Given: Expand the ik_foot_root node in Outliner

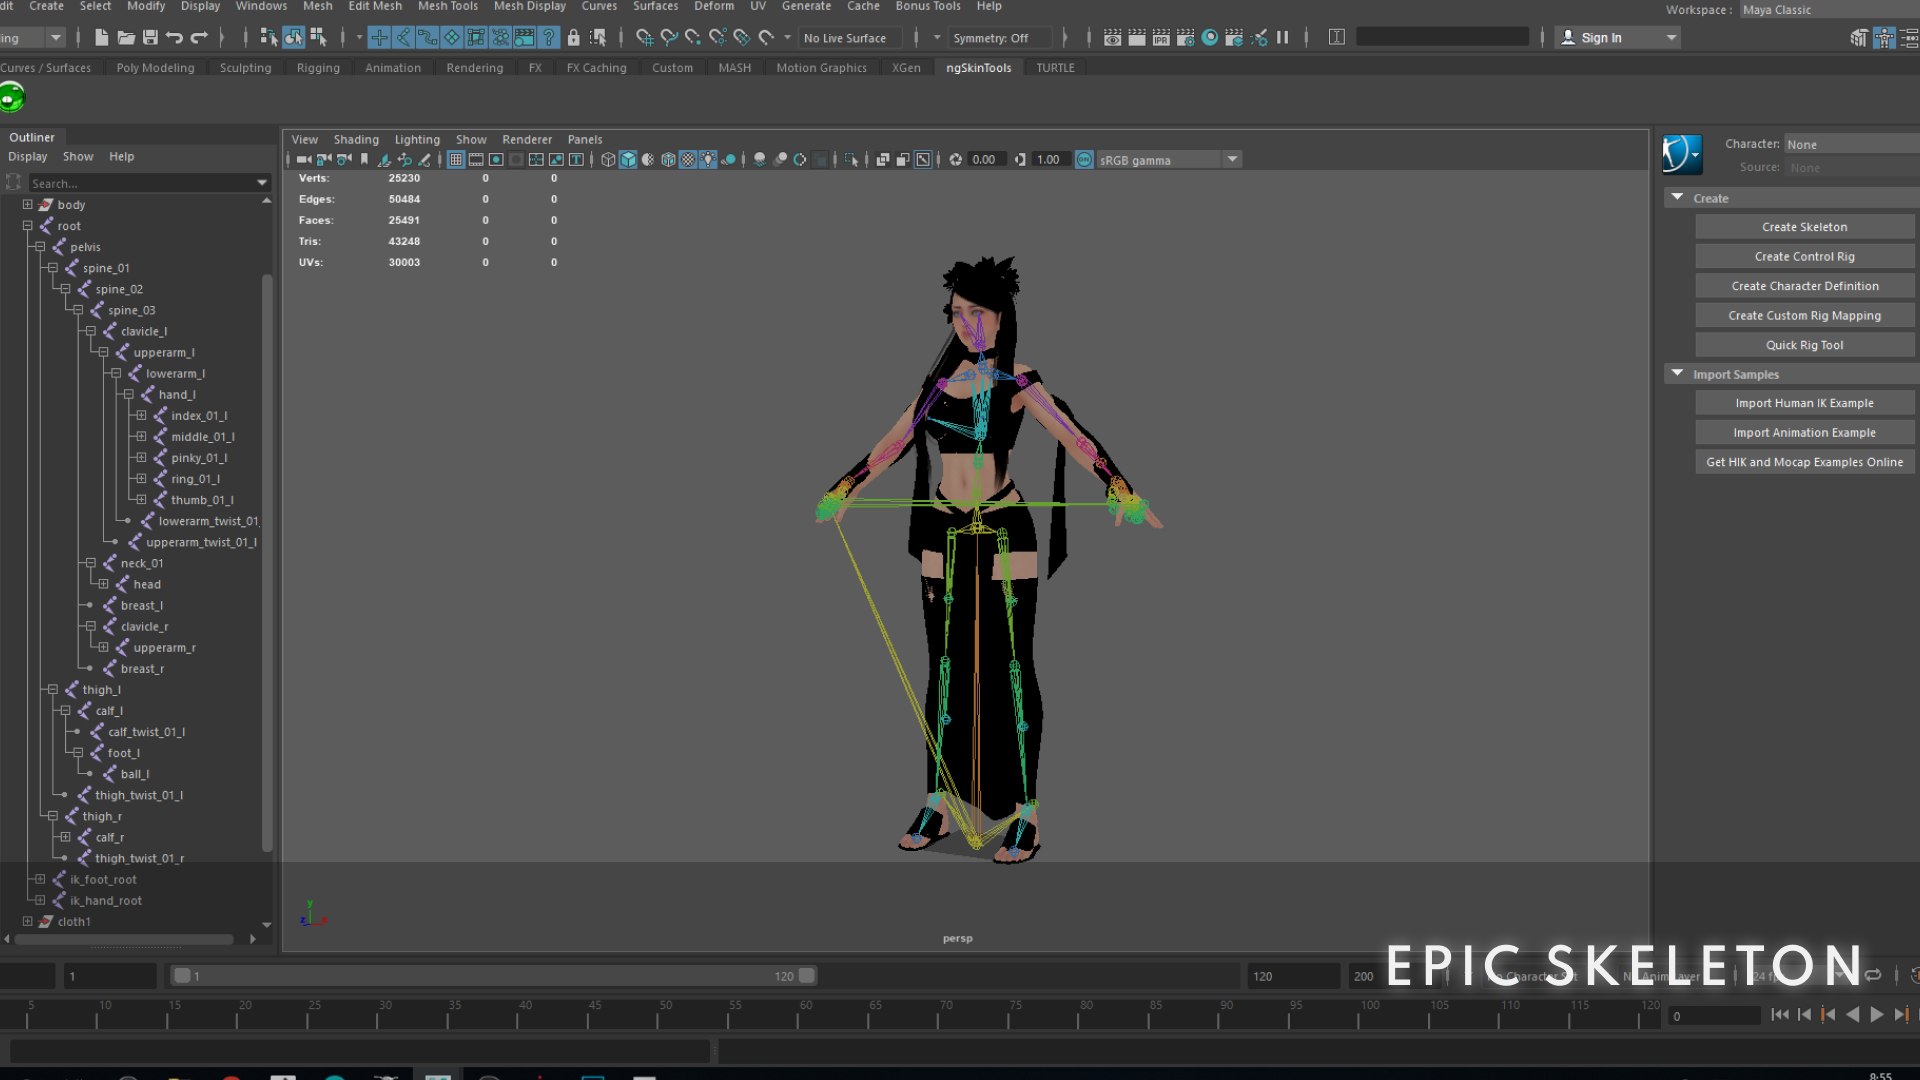Looking at the screenshot, I should pyautogui.click(x=40, y=880).
